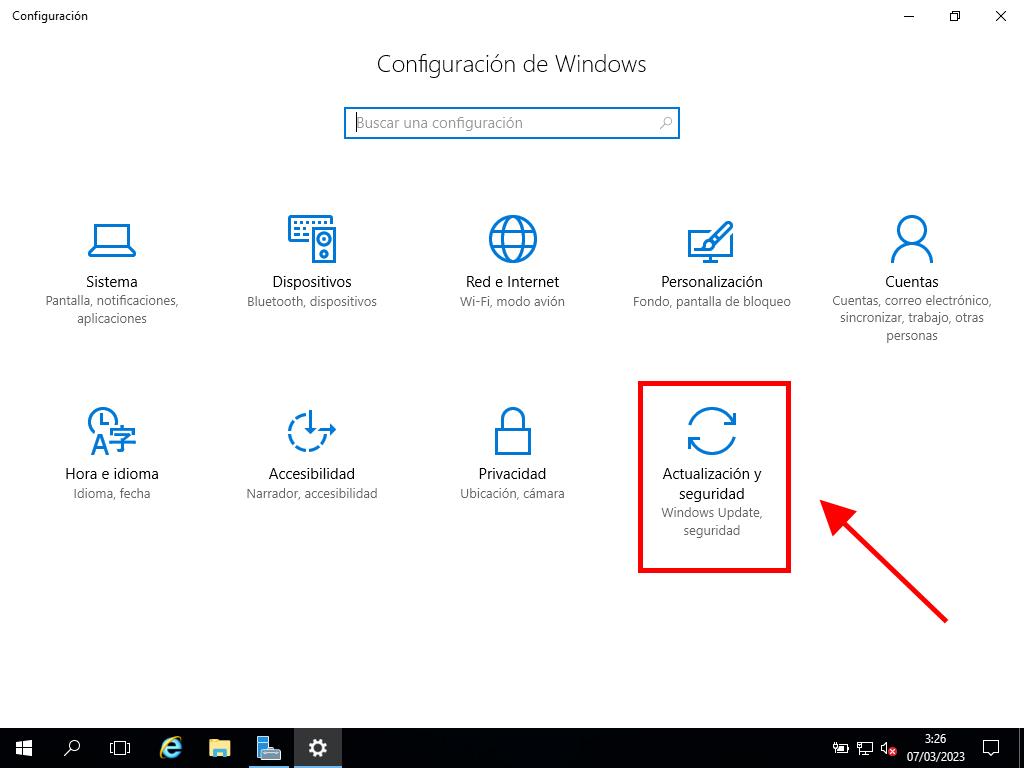Viewport: 1024px width, 768px height.
Task: Open File Explorer from the taskbar
Action: coord(220,747)
